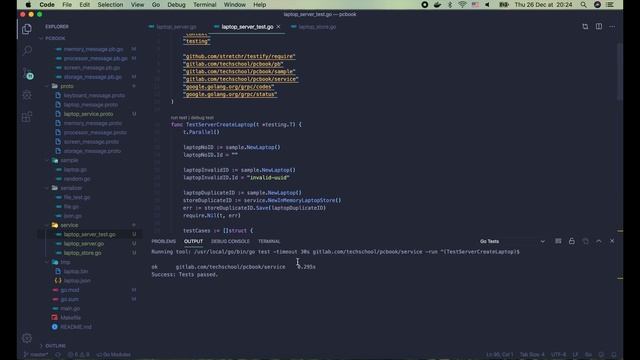Switch to the OUTPUT panel tab
Image resolution: width=640 pixels, height=360 pixels.
coord(193,241)
